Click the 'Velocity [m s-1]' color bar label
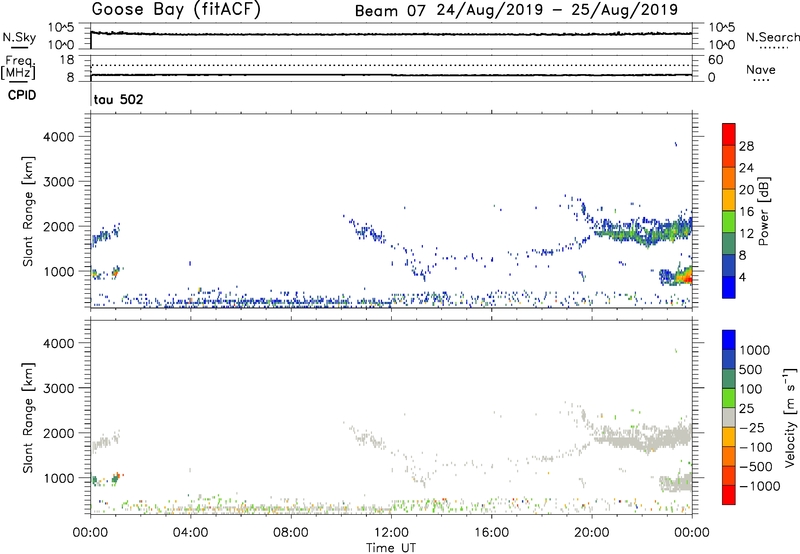 (x=790, y=417)
